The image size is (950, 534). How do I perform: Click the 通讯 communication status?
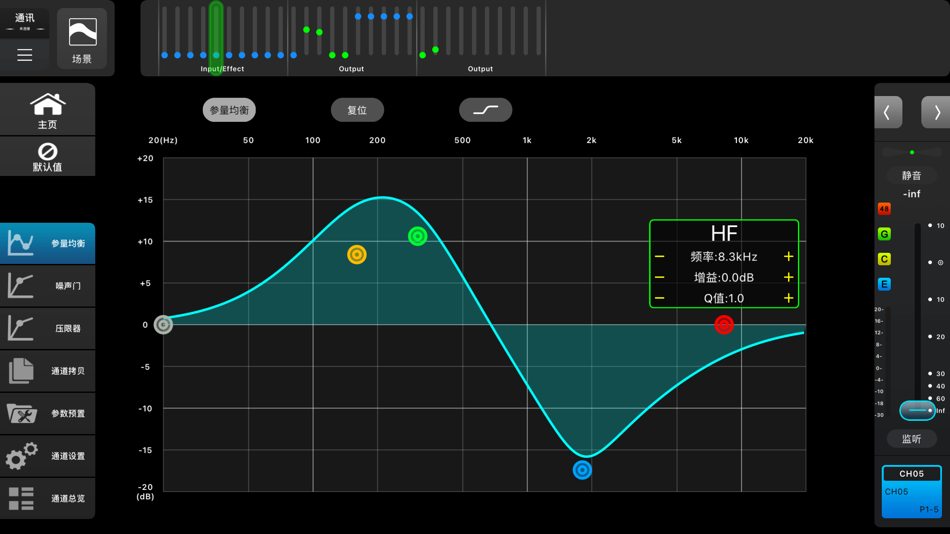(24, 21)
